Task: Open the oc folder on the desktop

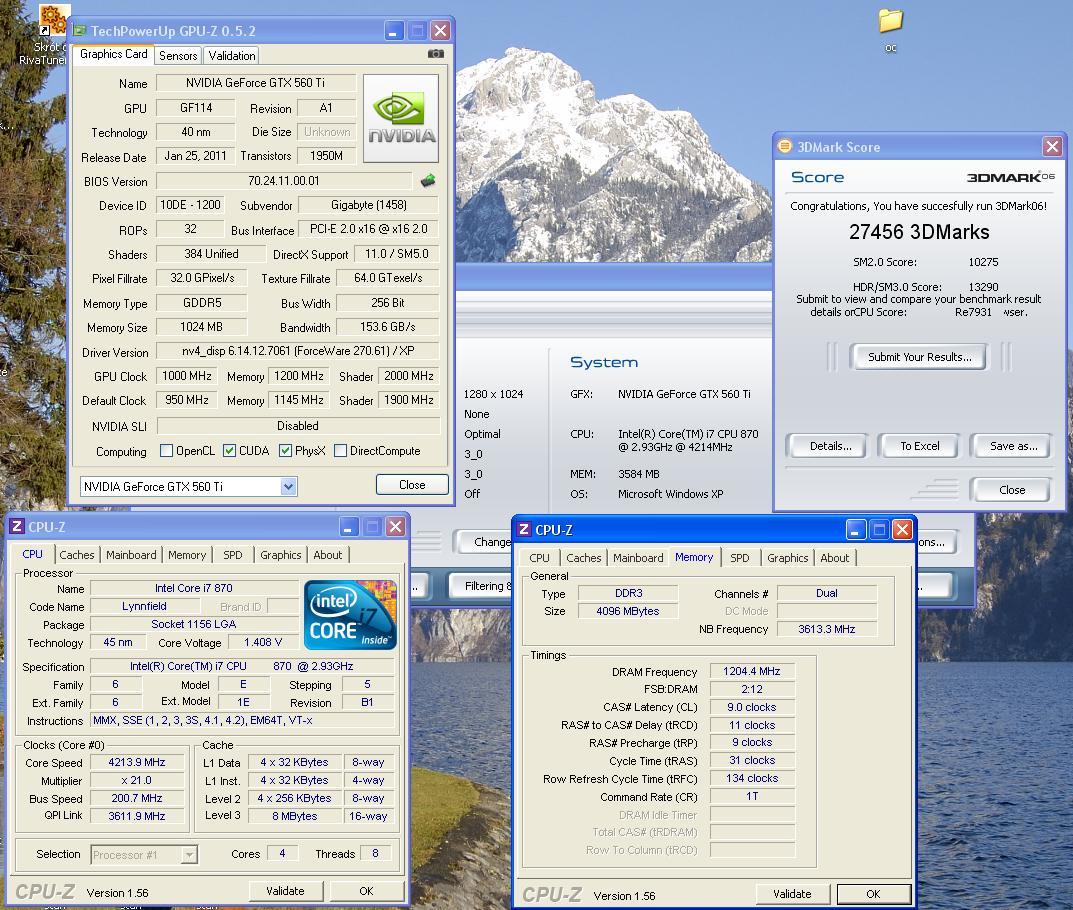Action: click(890, 29)
